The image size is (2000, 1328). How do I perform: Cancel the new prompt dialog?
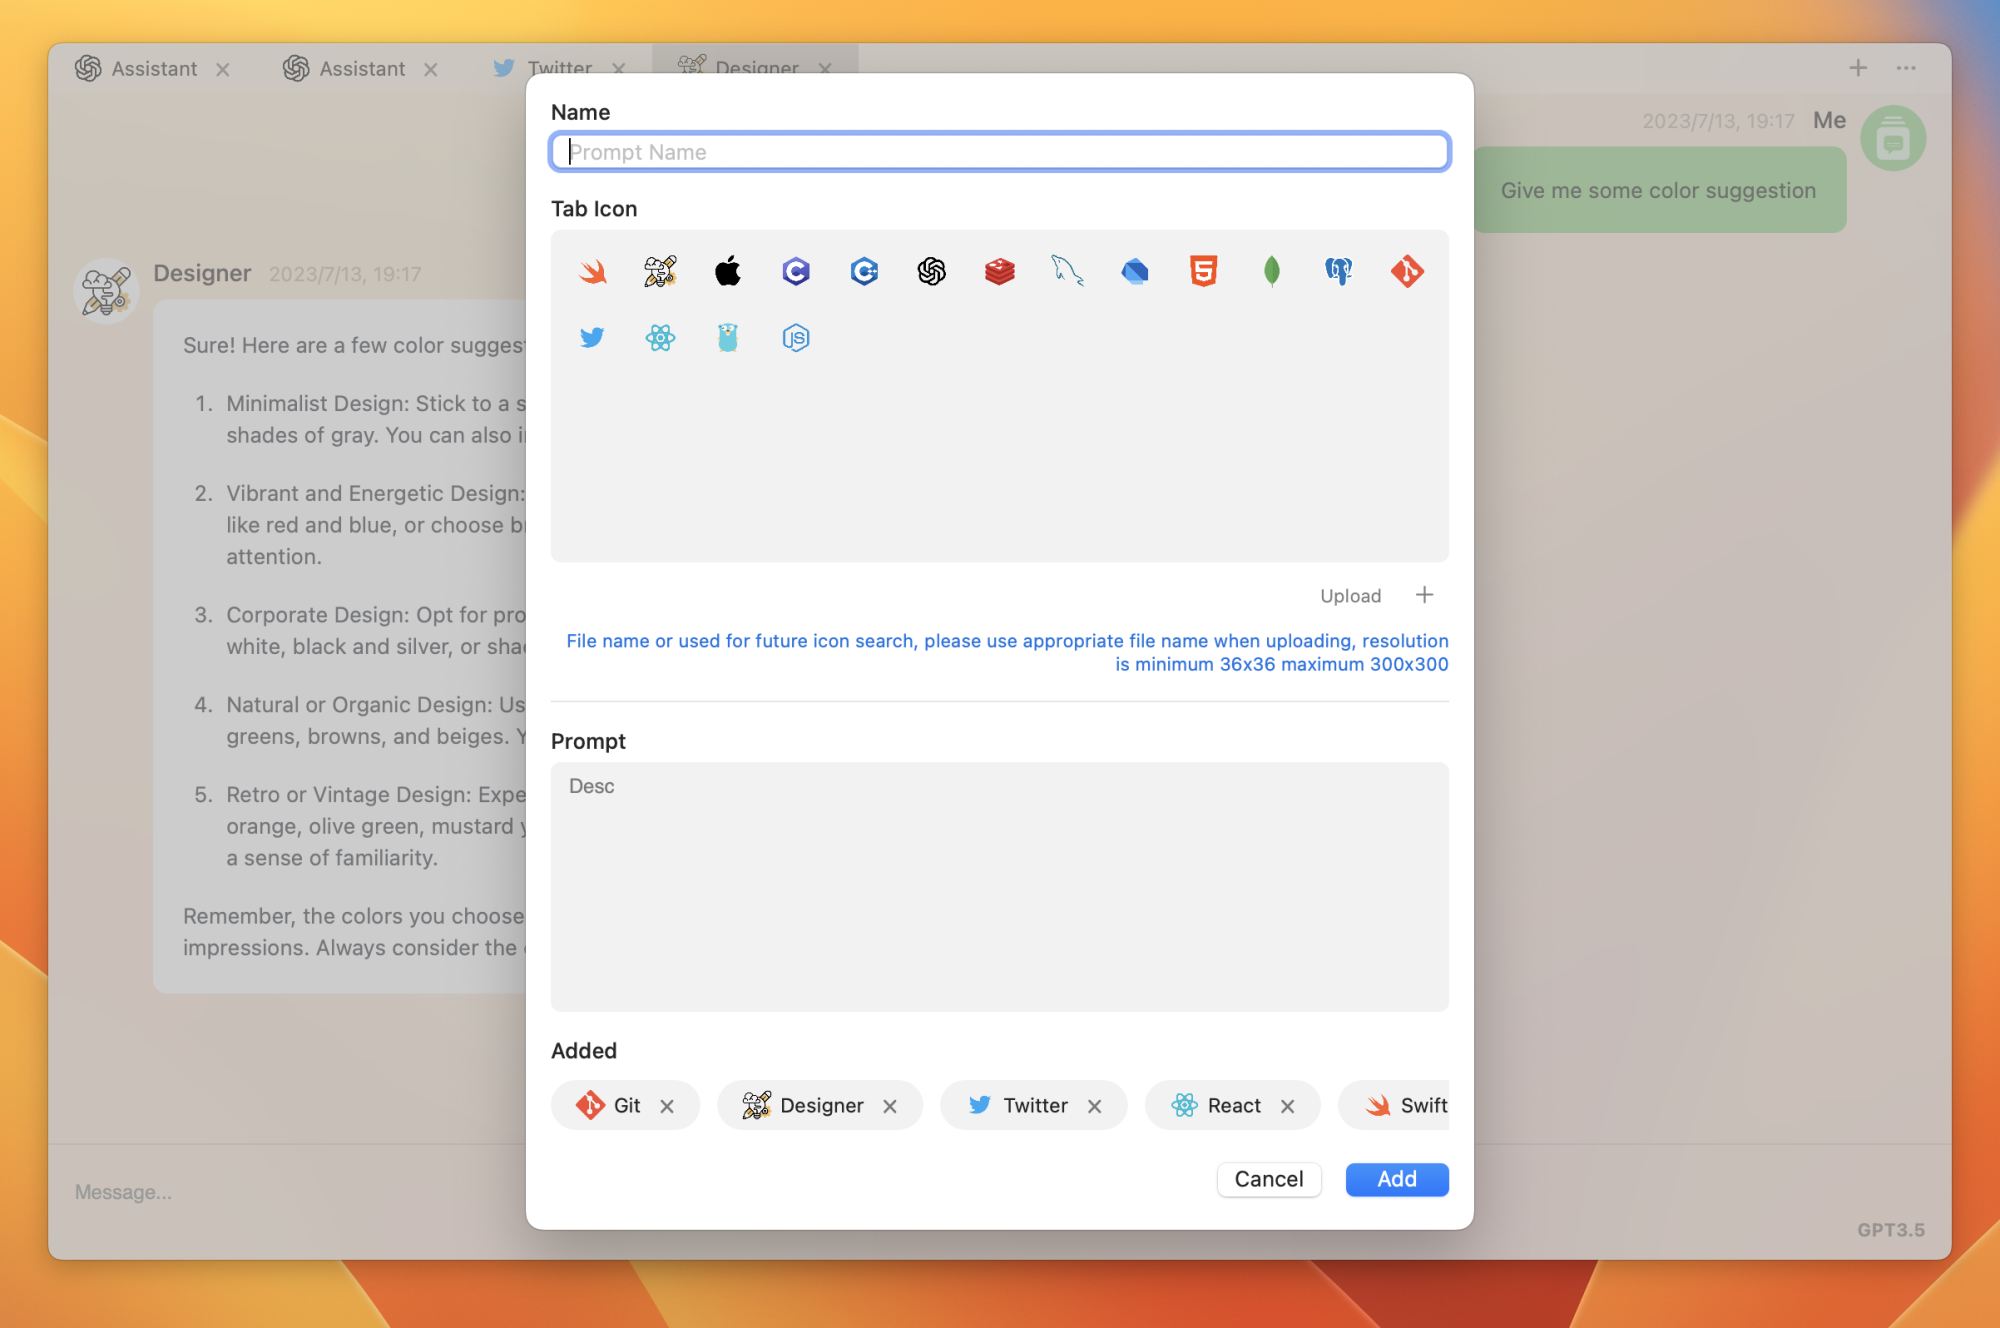click(x=1269, y=1179)
